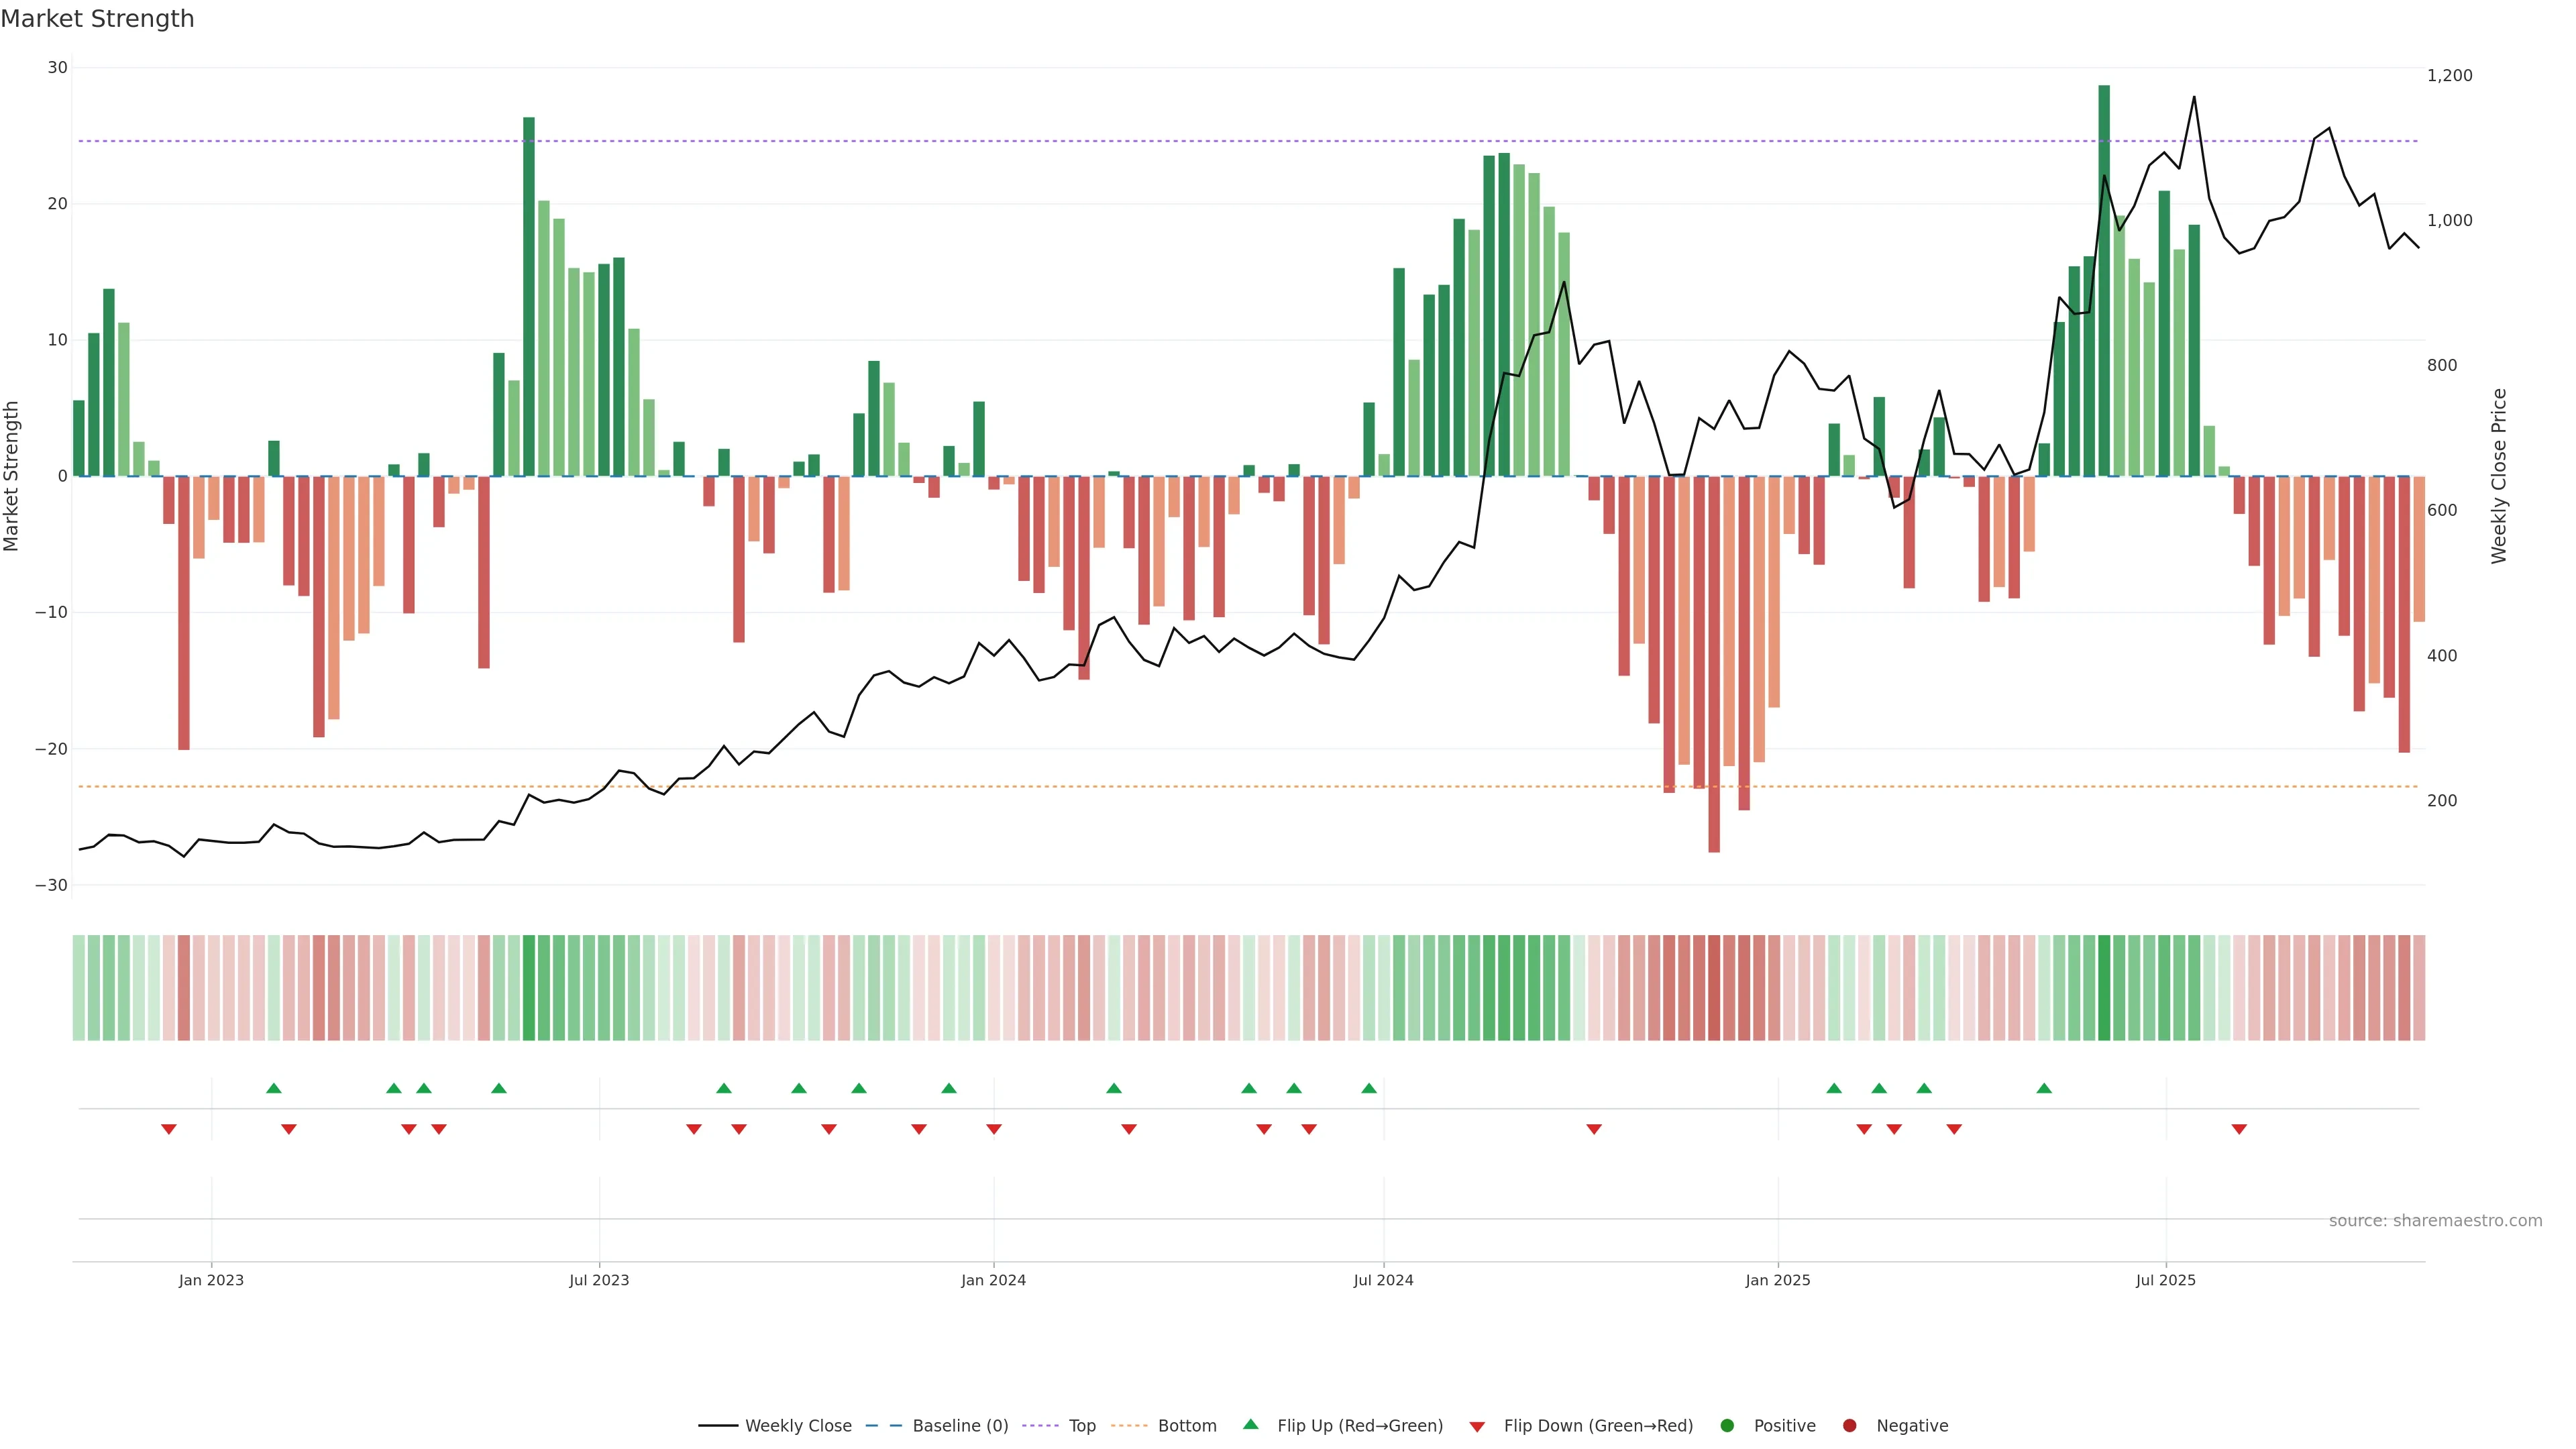Click the Market Strength chart title
This screenshot has width=2576, height=1449.
(x=98, y=19)
